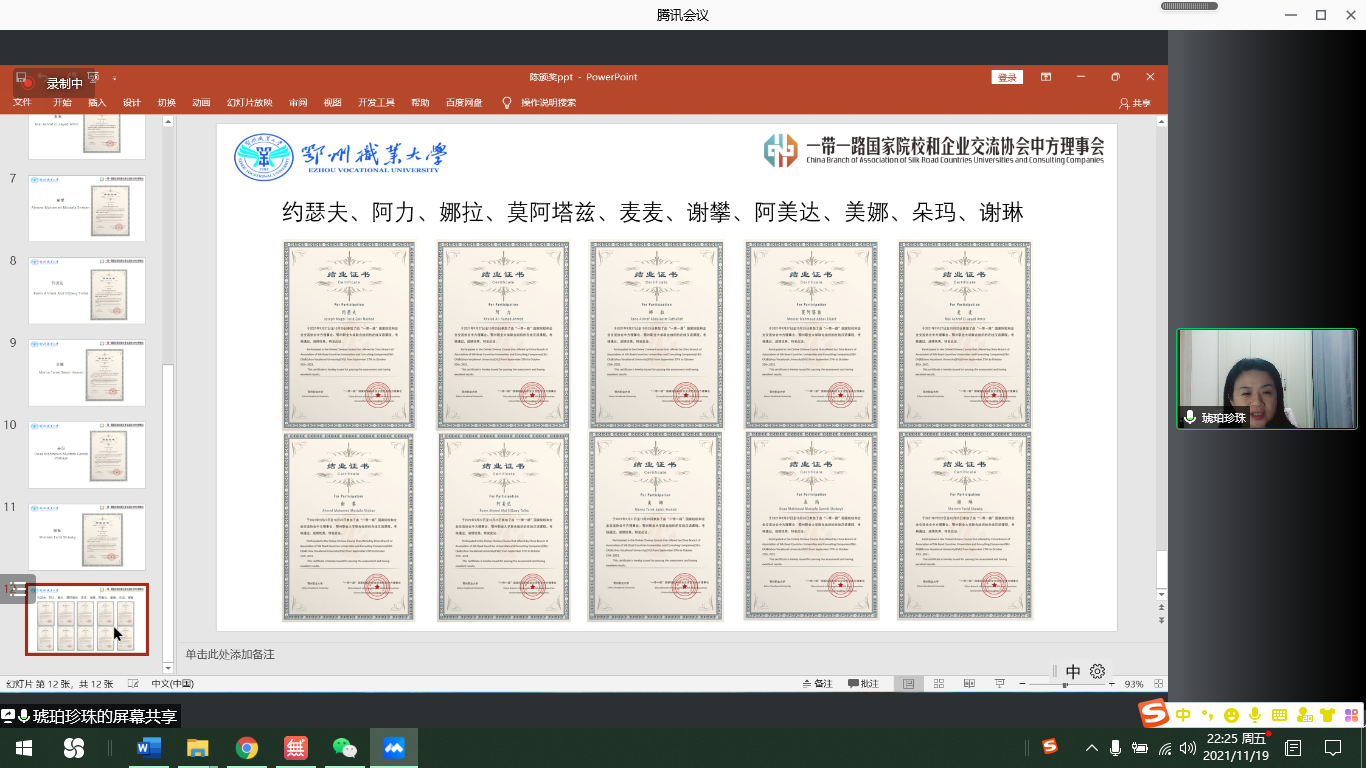The height and width of the screenshot is (768, 1366).
Task: Switch to Reading view icon
Action: tap(969, 684)
